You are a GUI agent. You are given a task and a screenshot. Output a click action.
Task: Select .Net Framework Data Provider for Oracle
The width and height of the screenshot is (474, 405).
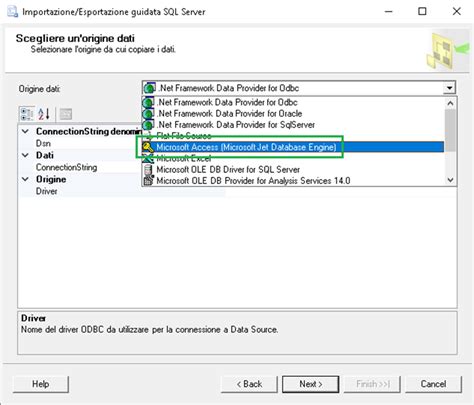point(293,114)
